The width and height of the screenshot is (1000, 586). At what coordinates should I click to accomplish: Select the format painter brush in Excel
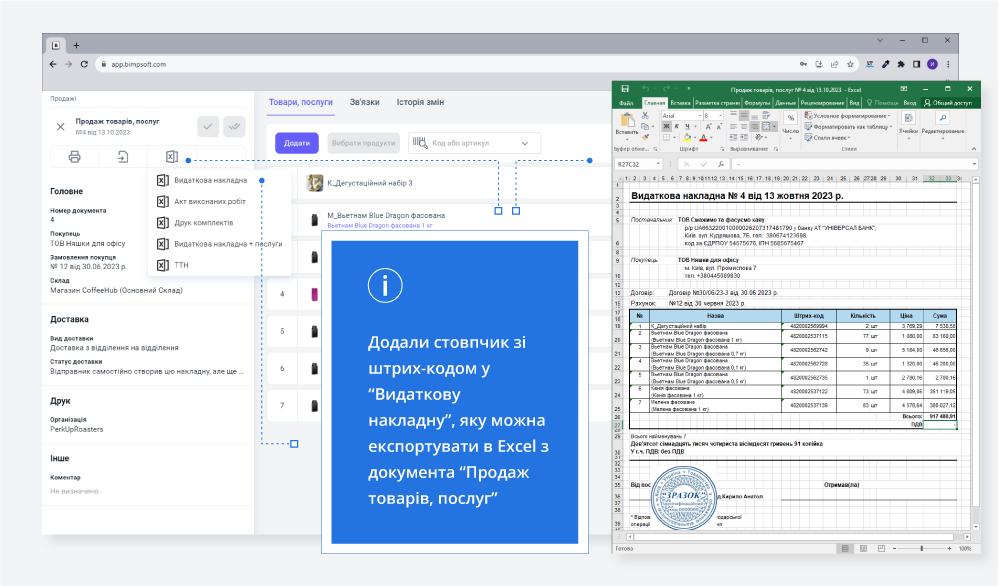pyautogui.click(x=647, y=137)
